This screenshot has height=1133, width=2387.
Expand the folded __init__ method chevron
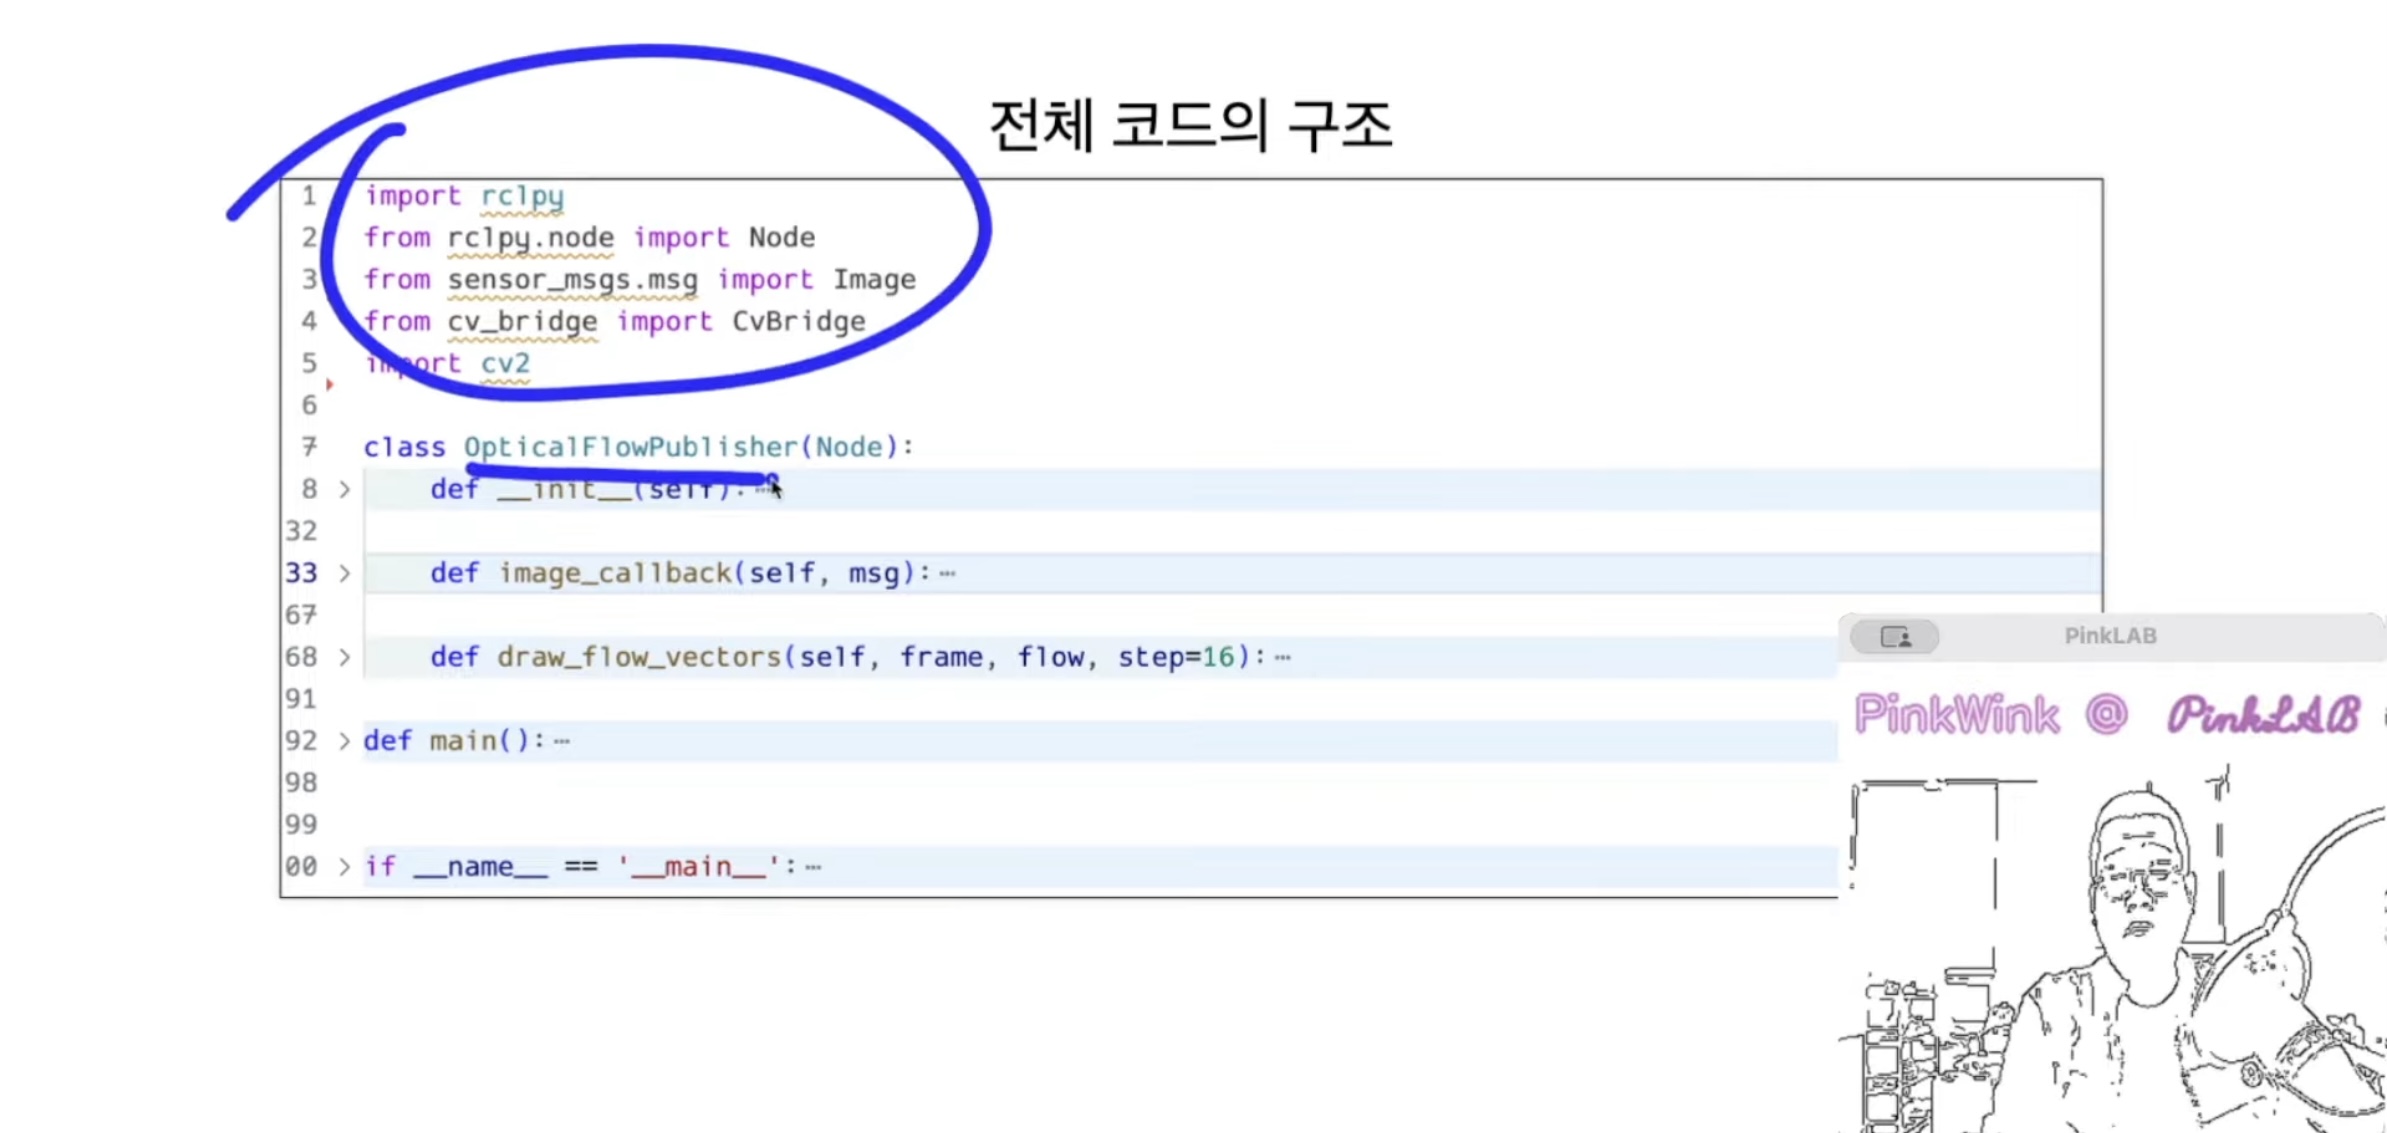[344, 489]
